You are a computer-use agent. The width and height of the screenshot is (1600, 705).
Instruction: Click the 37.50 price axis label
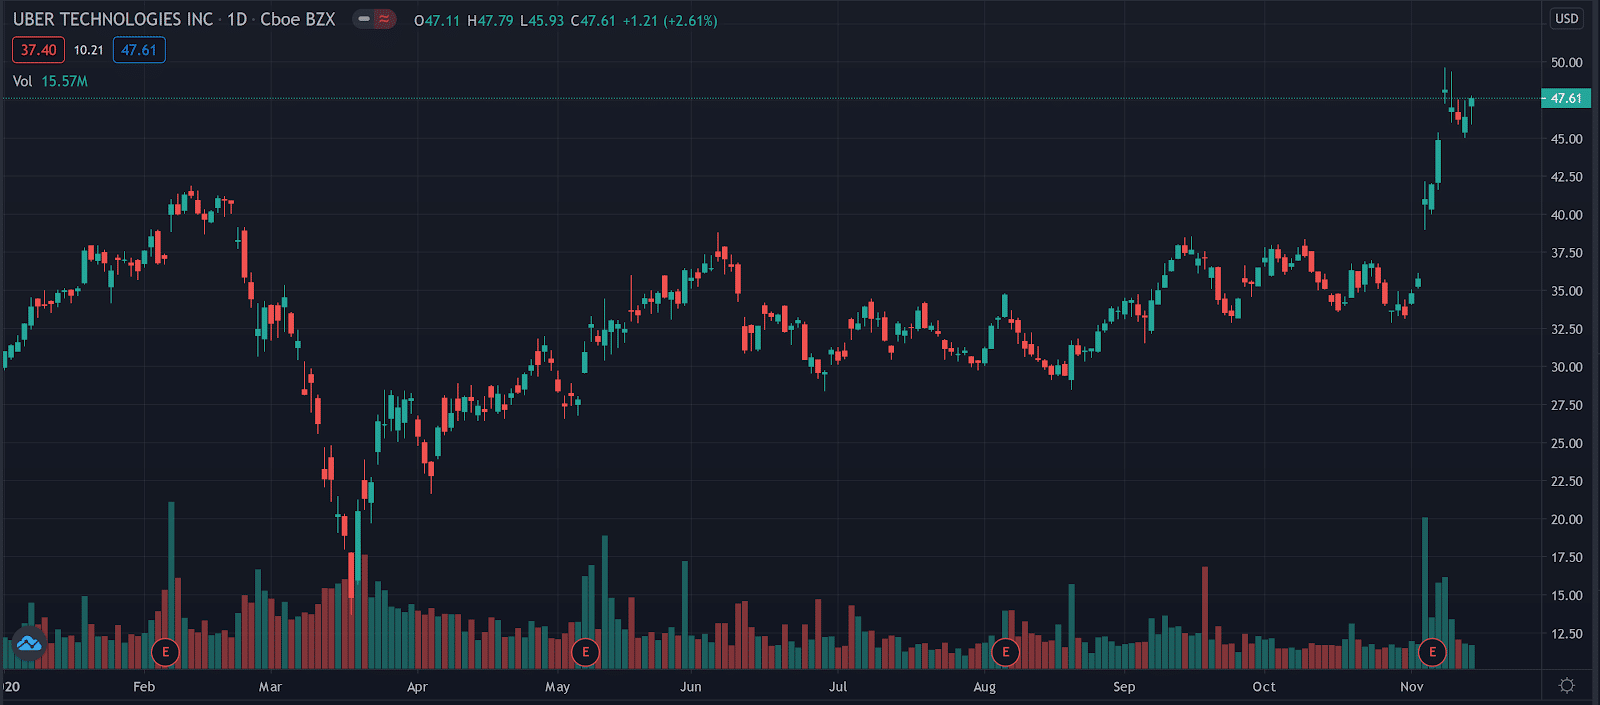[1566, 253]
